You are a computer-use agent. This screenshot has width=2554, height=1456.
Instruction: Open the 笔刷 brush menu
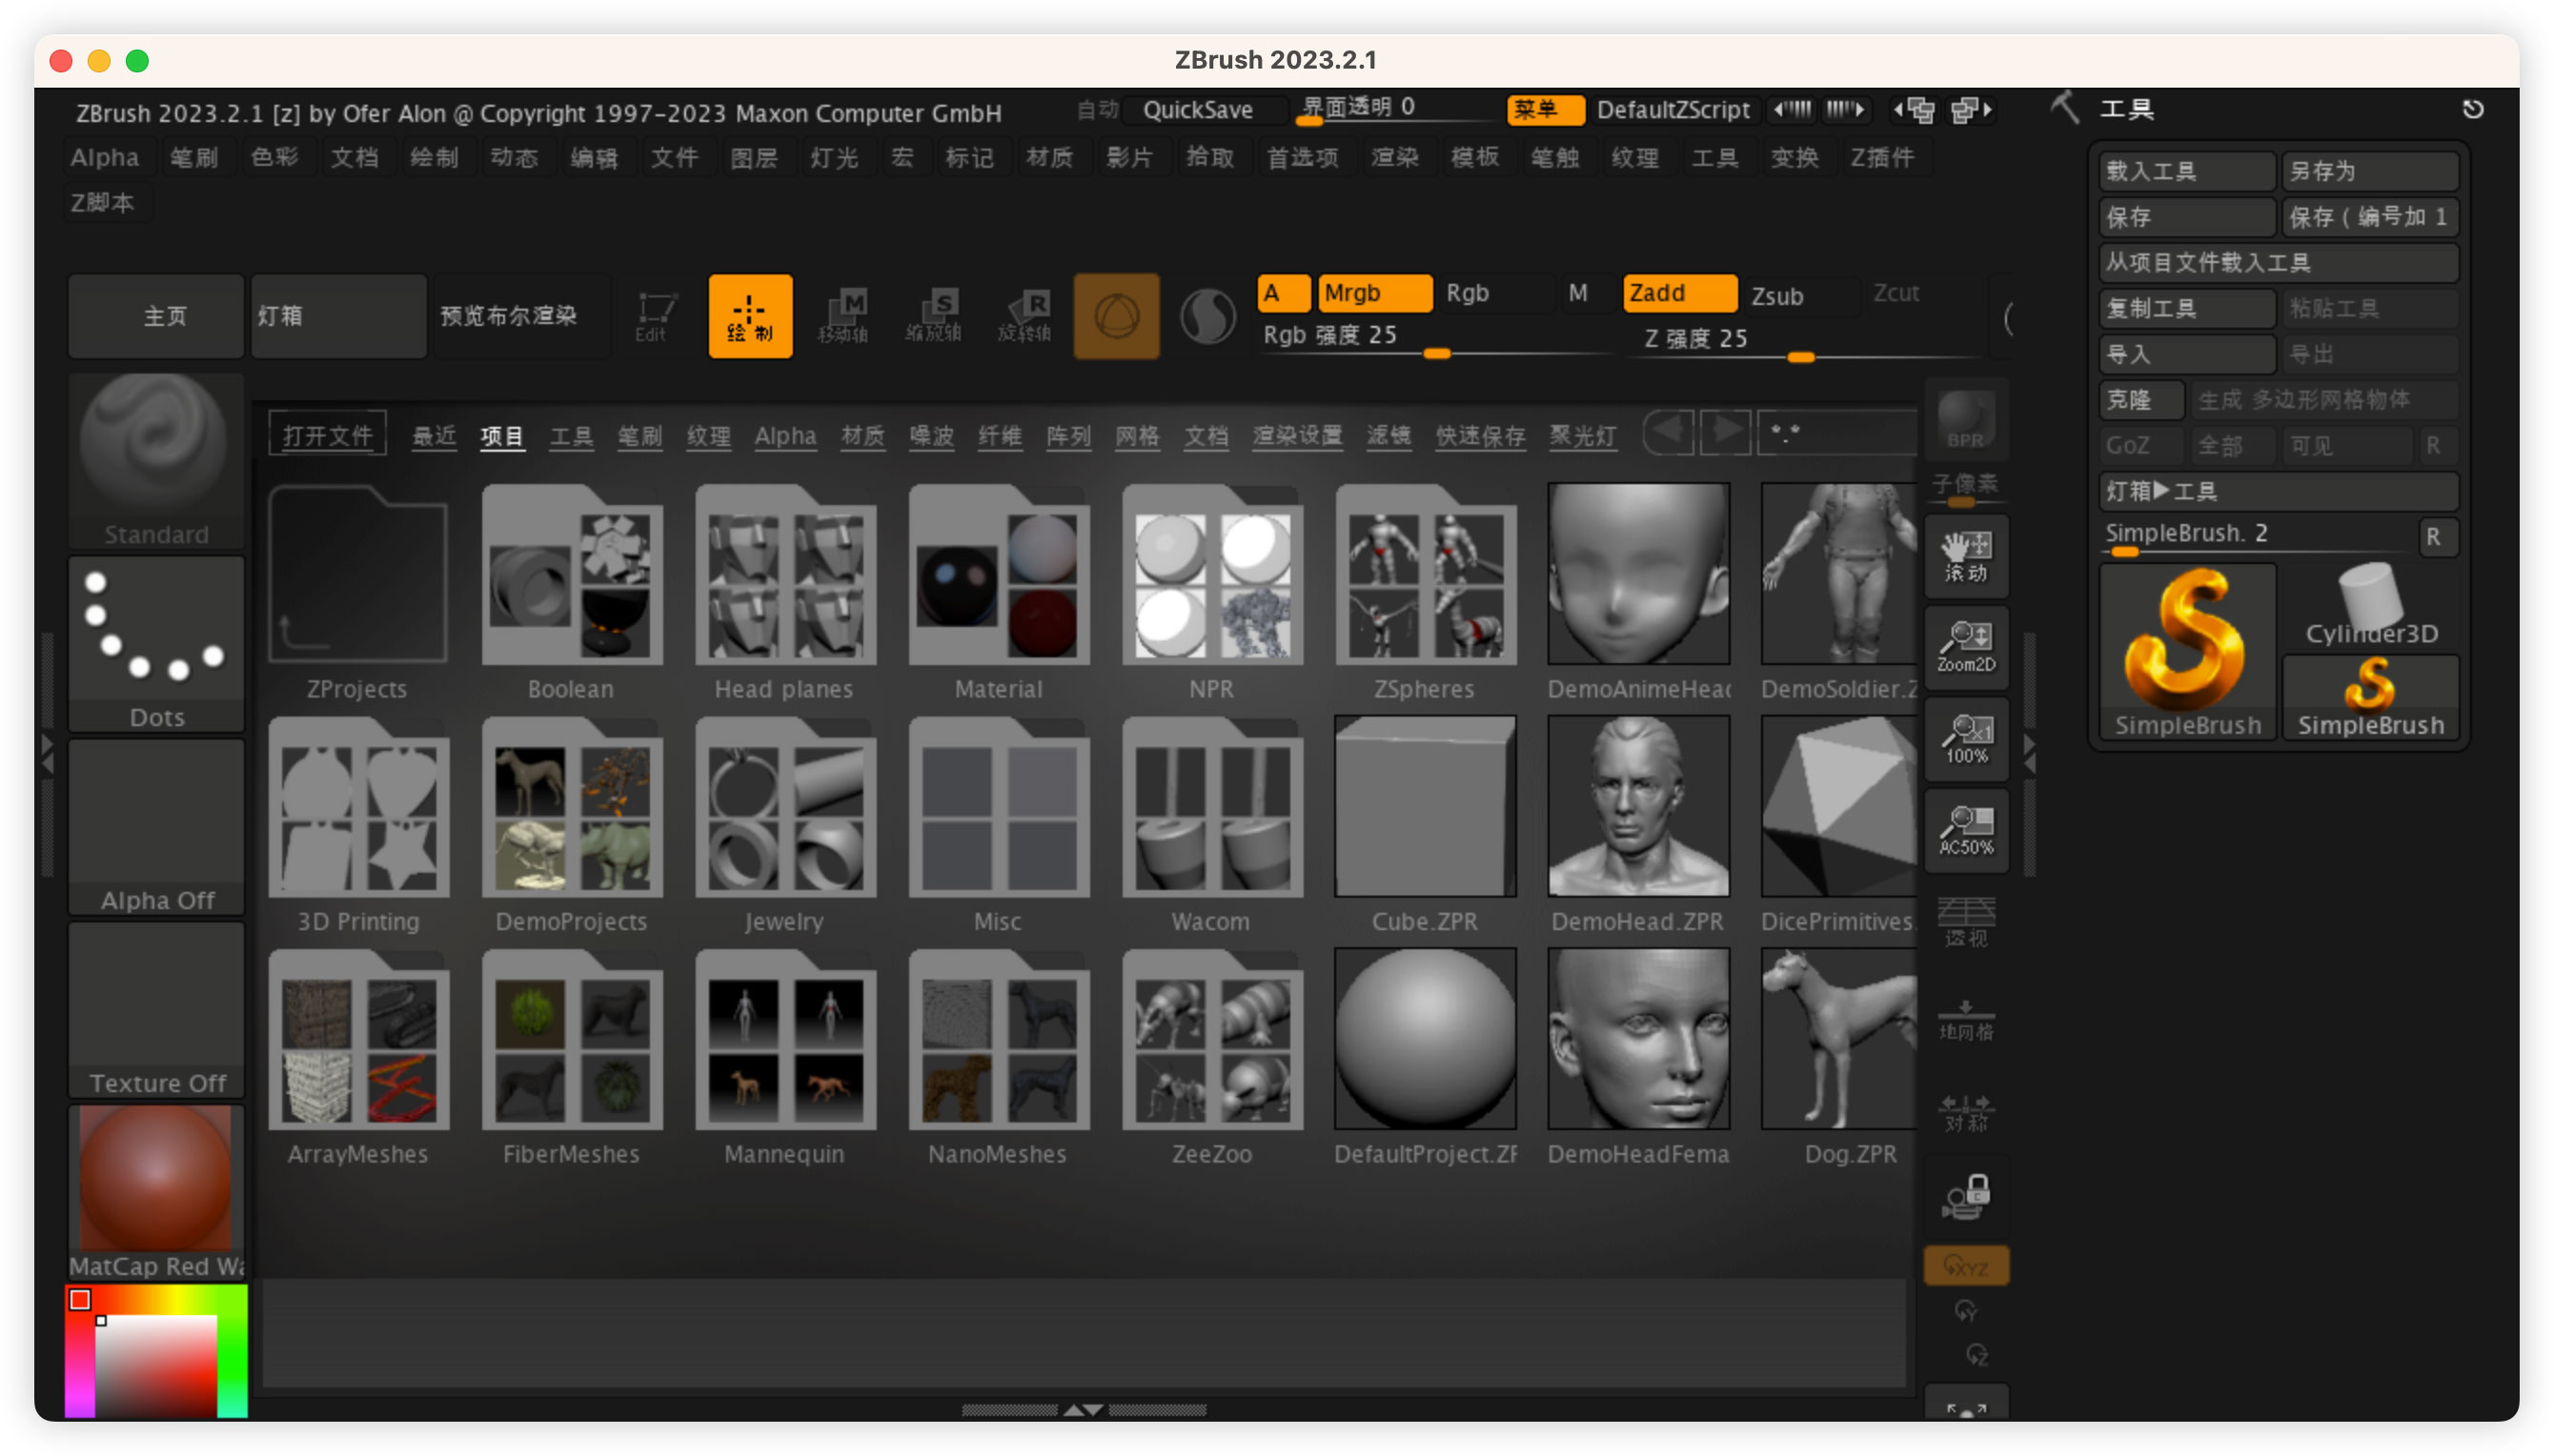click(x=193, y=157)
